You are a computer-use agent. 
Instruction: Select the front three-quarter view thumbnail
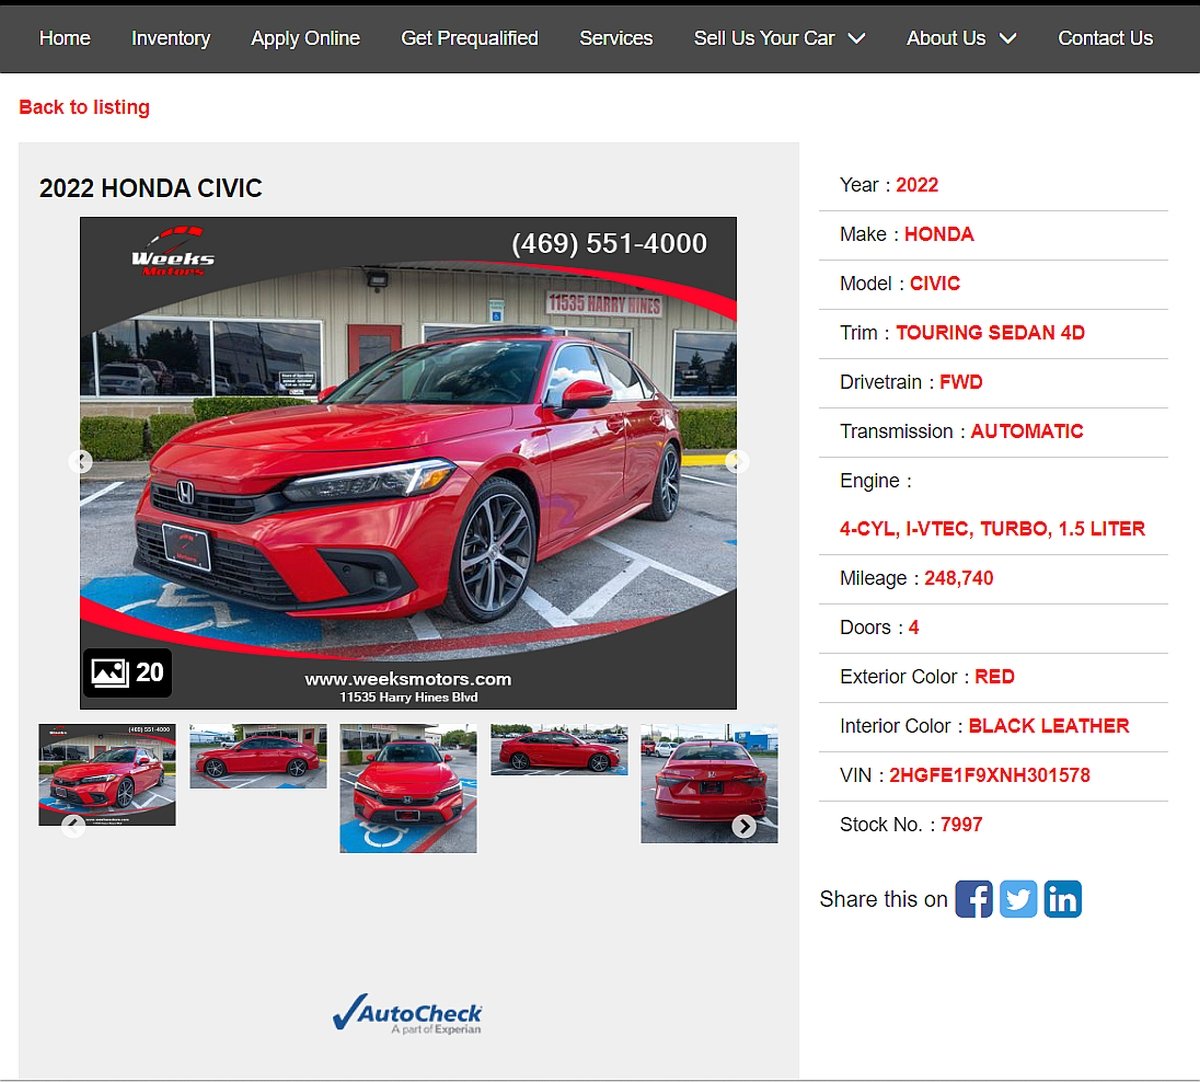pos(107,775)
